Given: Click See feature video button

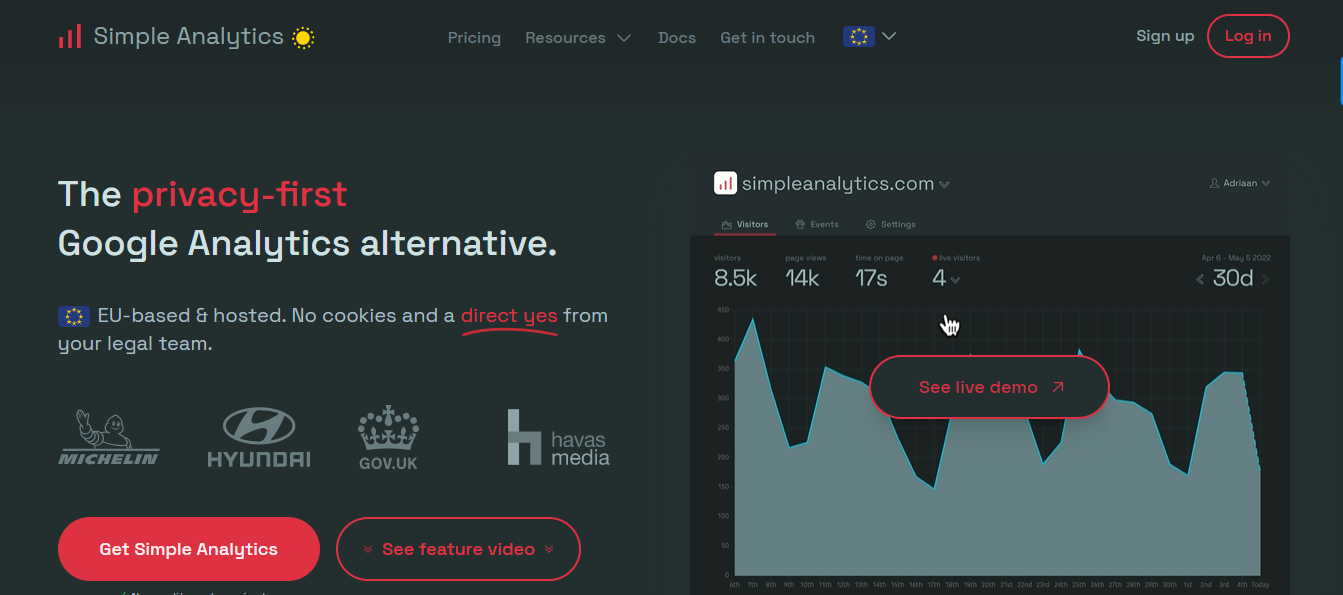Looking at the screenshot, I should (x=458, y=549).
